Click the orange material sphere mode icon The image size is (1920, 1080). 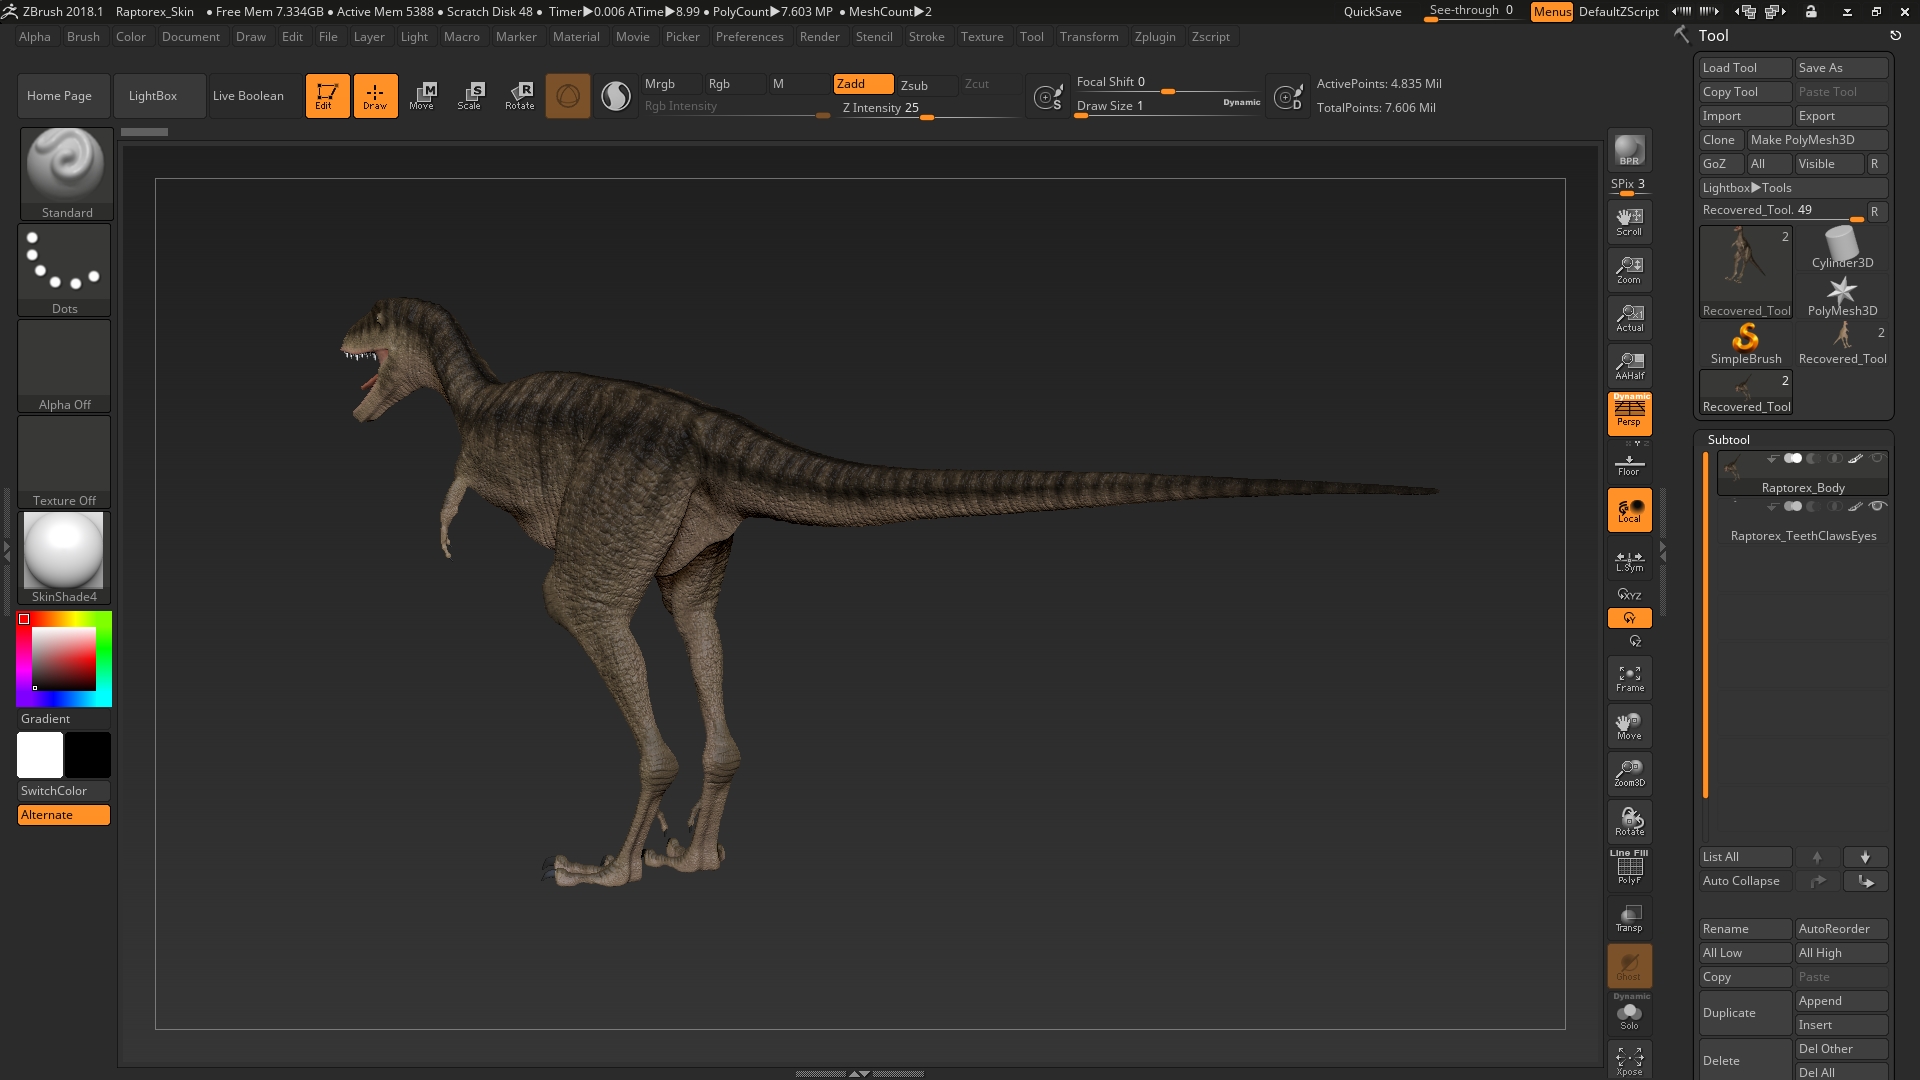point(568,96)
